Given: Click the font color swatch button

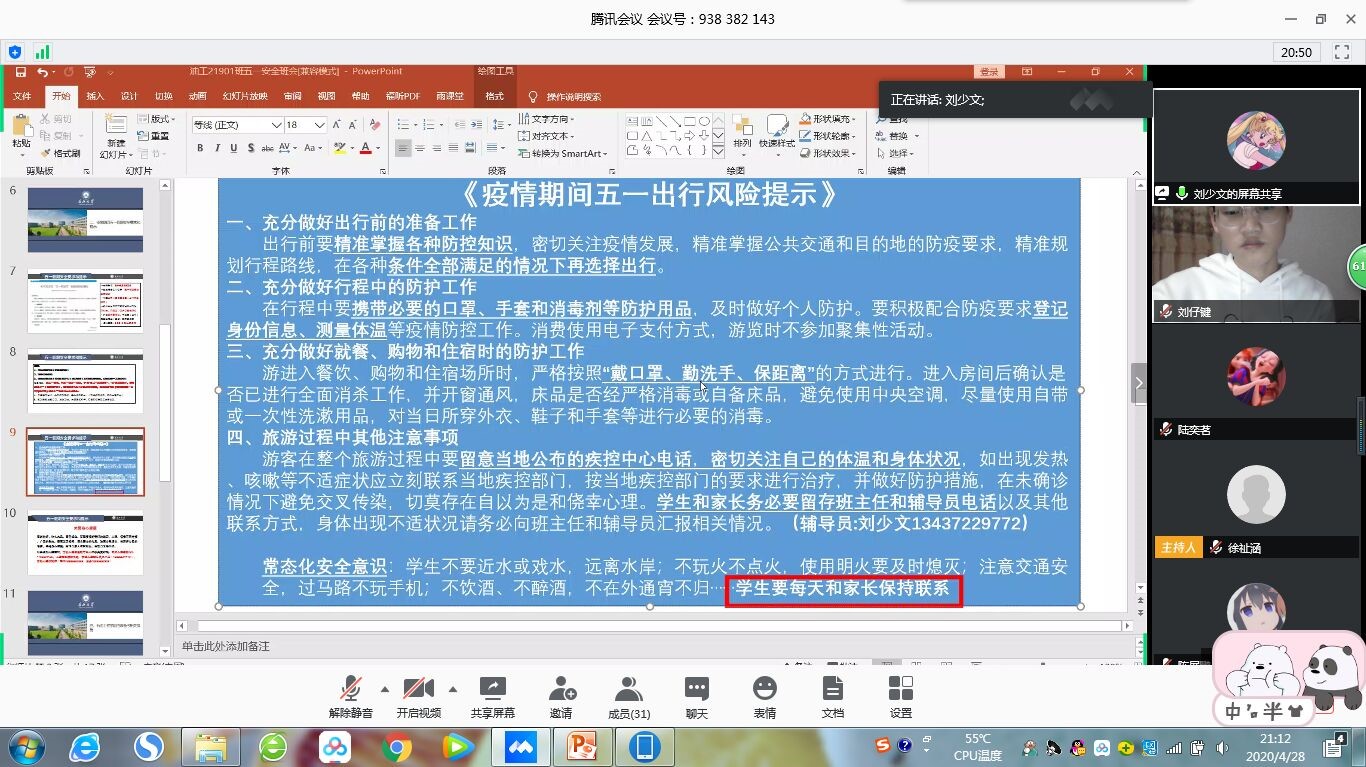Looking at the screenshot, I should 364,148.
